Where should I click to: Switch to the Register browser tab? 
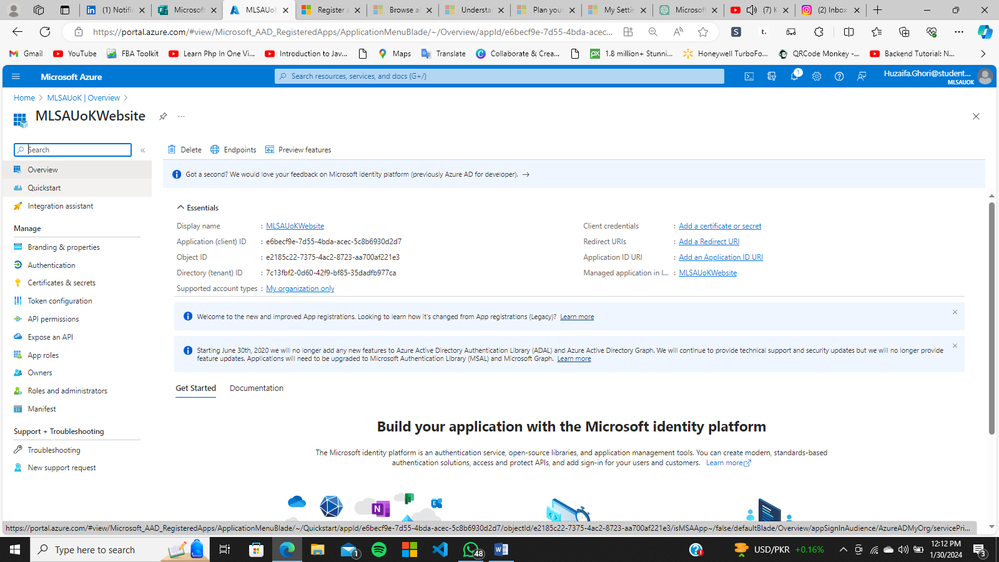click(x=331, y=10)
